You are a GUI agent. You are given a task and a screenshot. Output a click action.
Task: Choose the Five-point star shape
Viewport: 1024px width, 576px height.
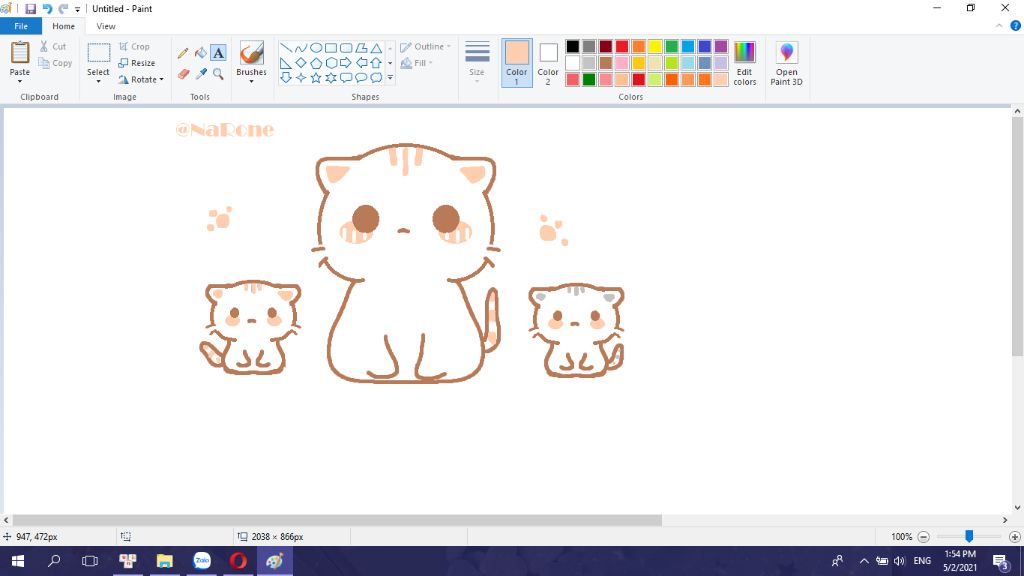[x=315, y=78]
